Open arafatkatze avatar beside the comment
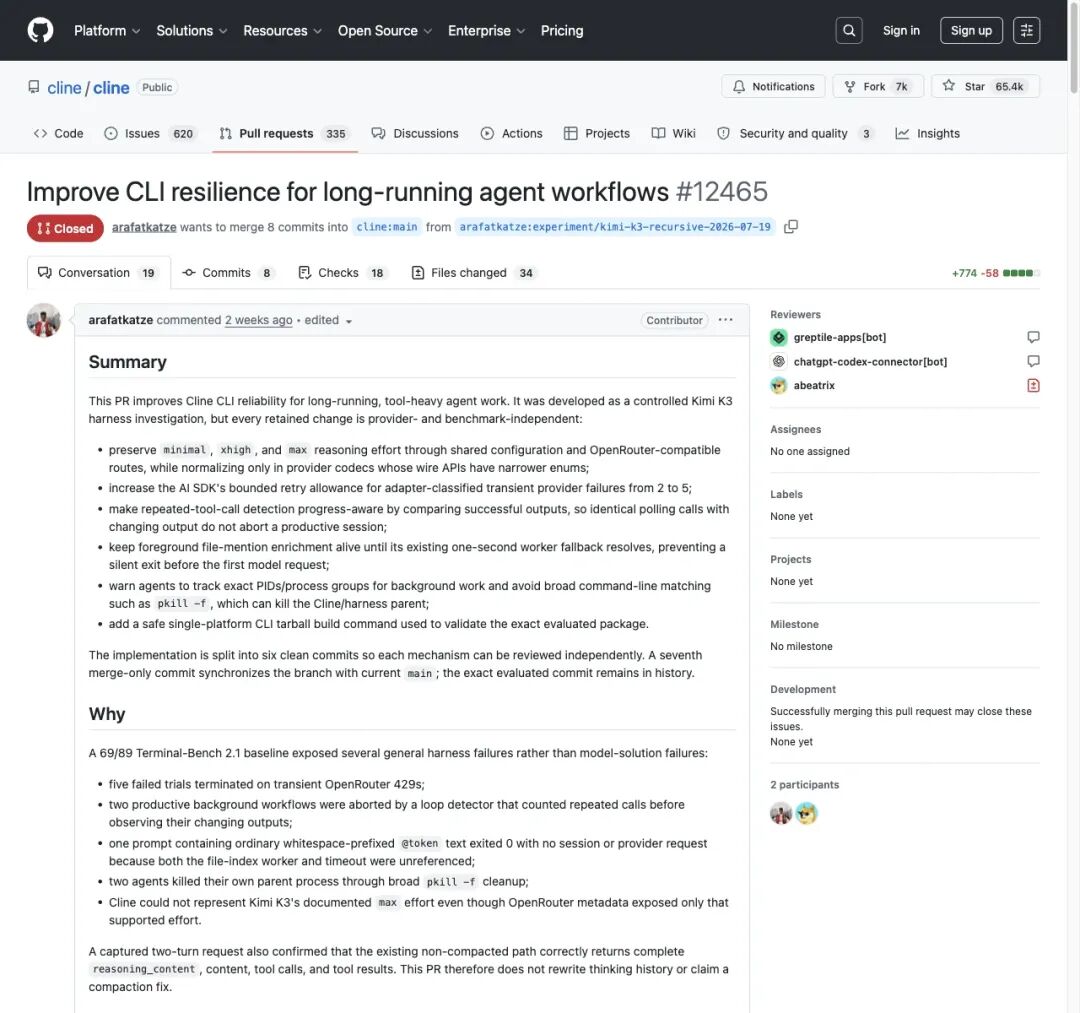This screenshot has width=1080, height=1013. tap(43, 320)
